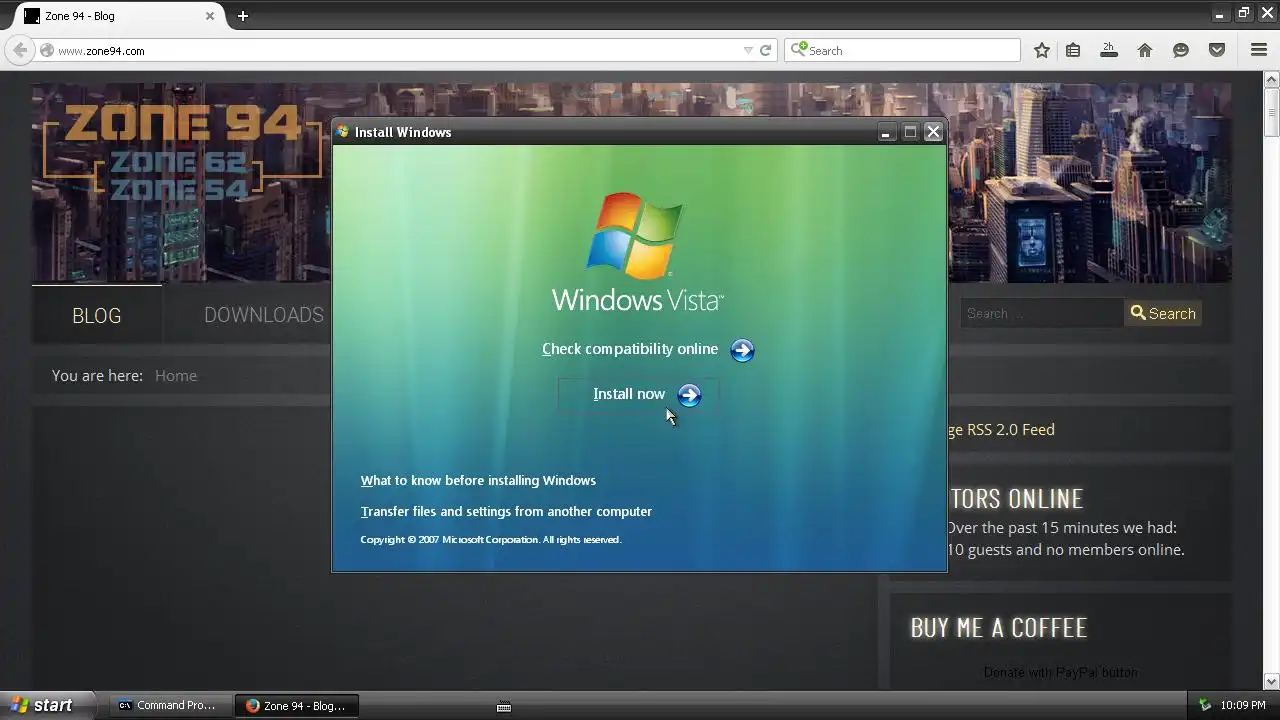The image size is (1280, 720).
Task: Show bookmarks list icon in Firefox toolbar
Action: (x=1073, y=50)
